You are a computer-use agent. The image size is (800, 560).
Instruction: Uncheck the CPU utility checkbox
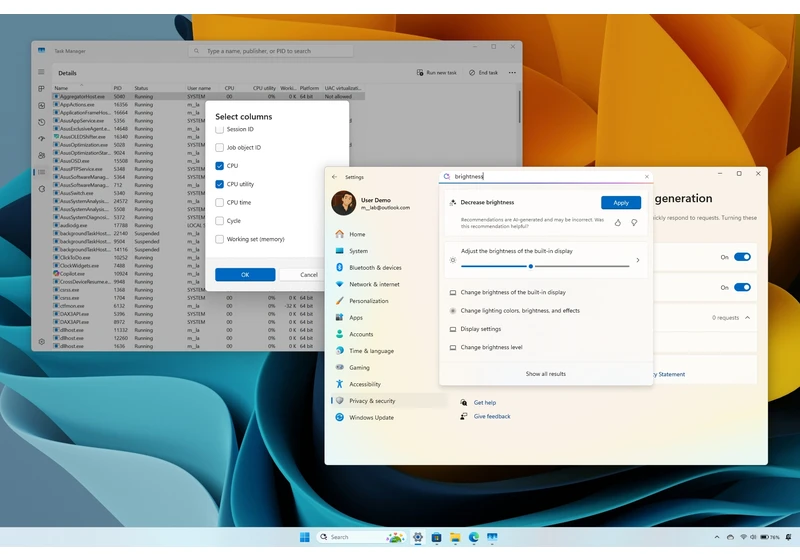(x=219, y=184)
